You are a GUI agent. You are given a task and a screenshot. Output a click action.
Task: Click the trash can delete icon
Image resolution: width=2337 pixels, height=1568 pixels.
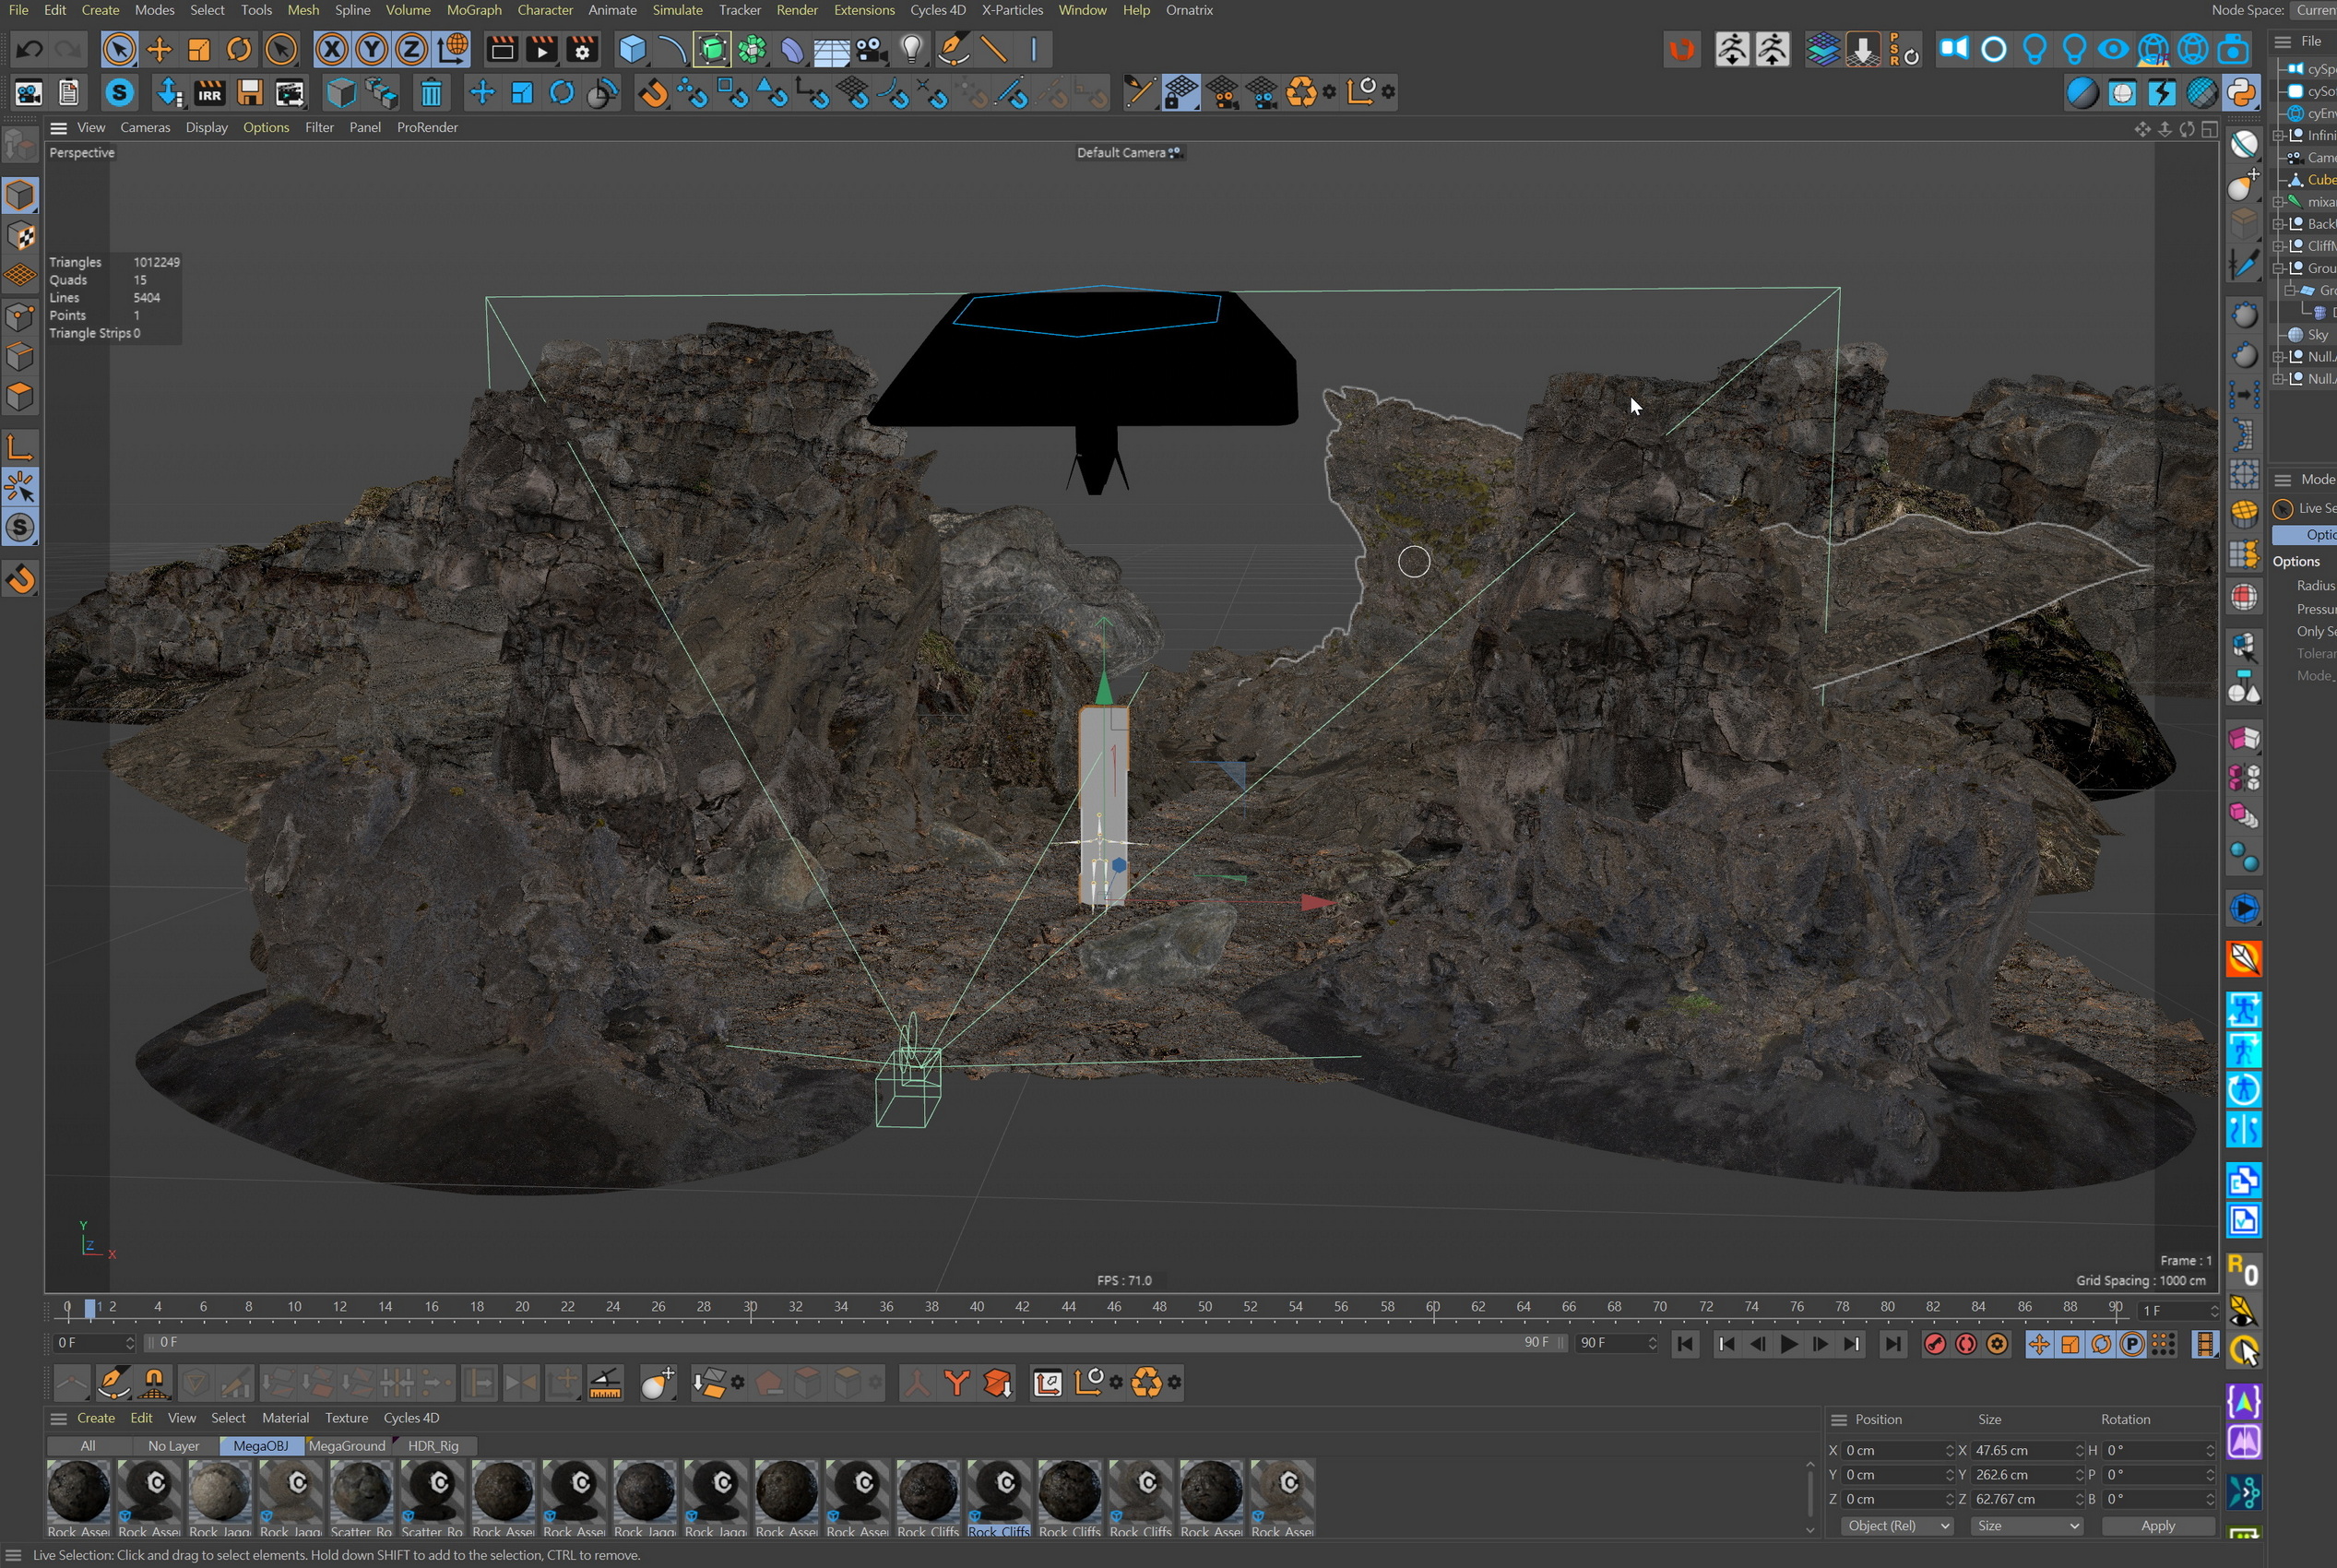click(431, 93)
